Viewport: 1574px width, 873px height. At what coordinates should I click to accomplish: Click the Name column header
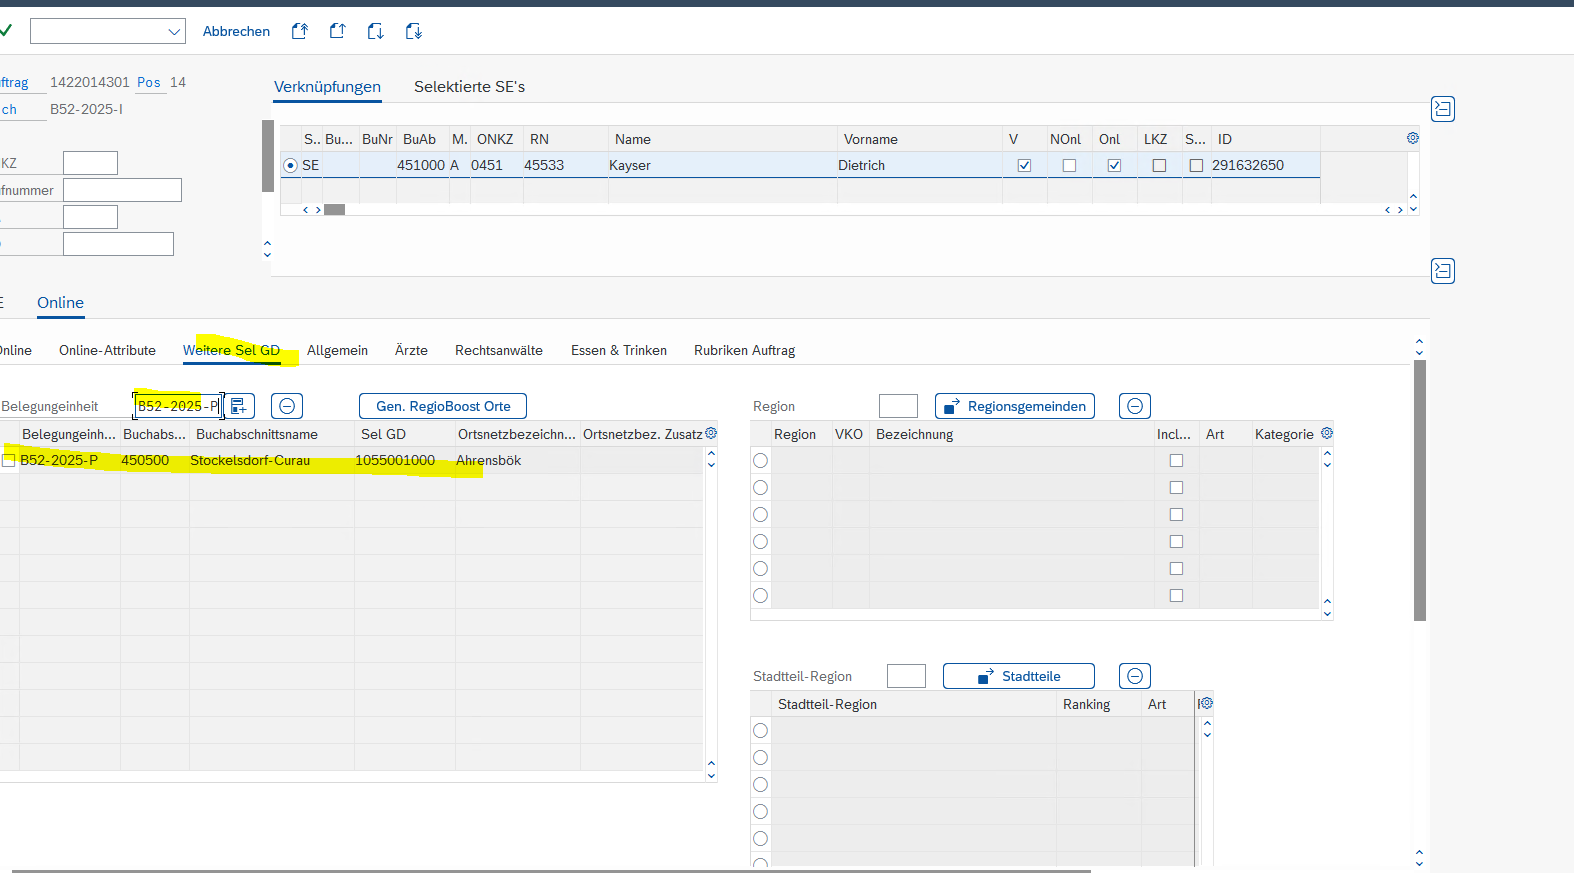point(723,139)
